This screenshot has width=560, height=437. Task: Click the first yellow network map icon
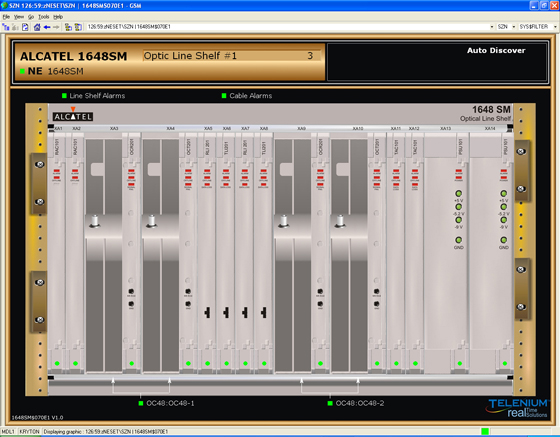click(x=68, y=27)
